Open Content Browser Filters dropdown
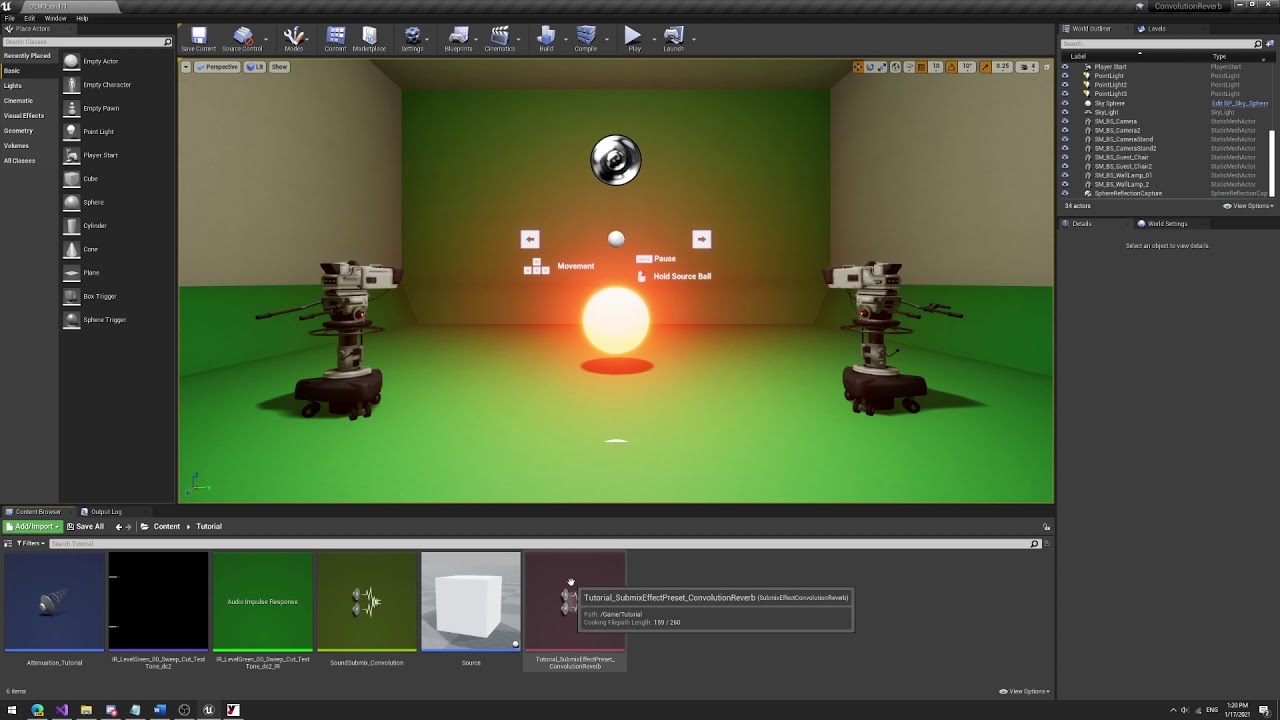This screenshot has width=1280, height=720. coord(30,544)
